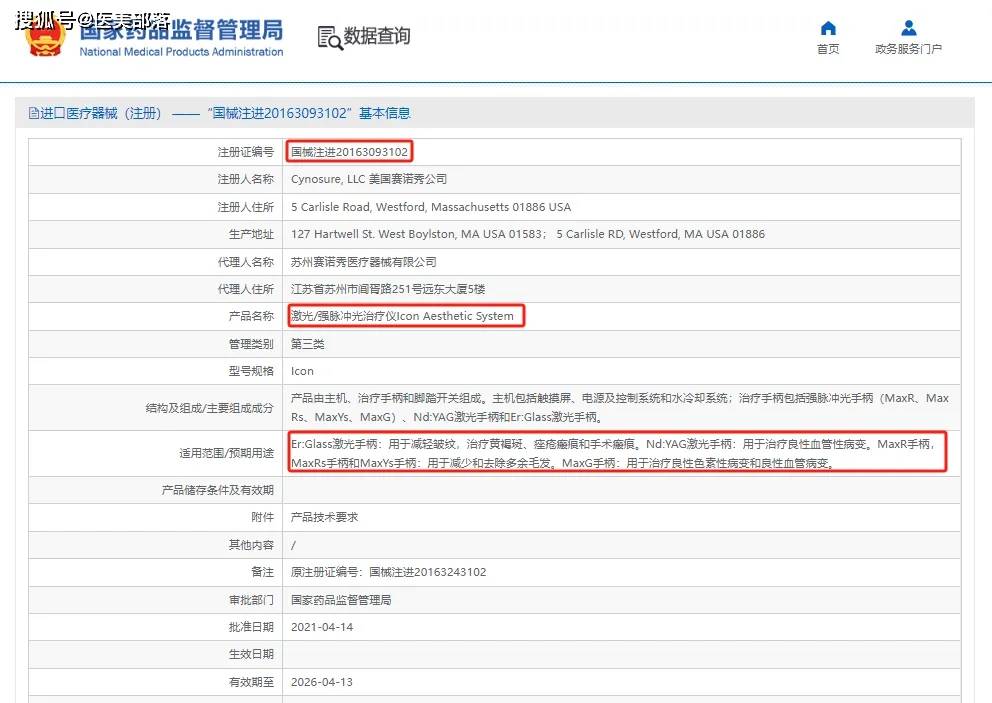The height and width of the screenshot is (703, 992).
Task: Click the 数据查询 search document icon
Action: coord(330,37)
